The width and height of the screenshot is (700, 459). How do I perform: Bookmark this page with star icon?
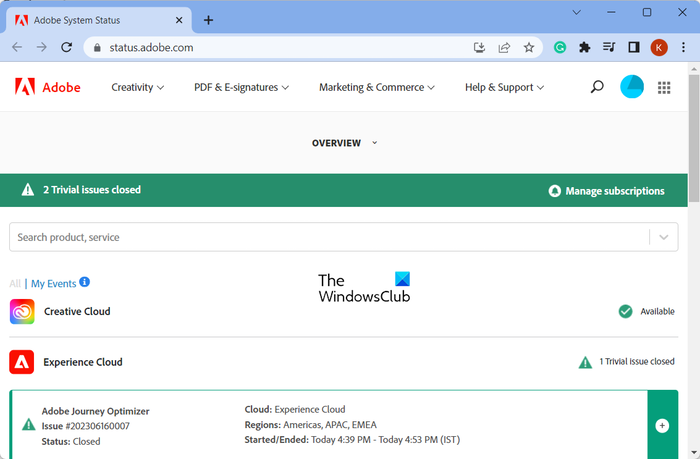coord(529,47)
